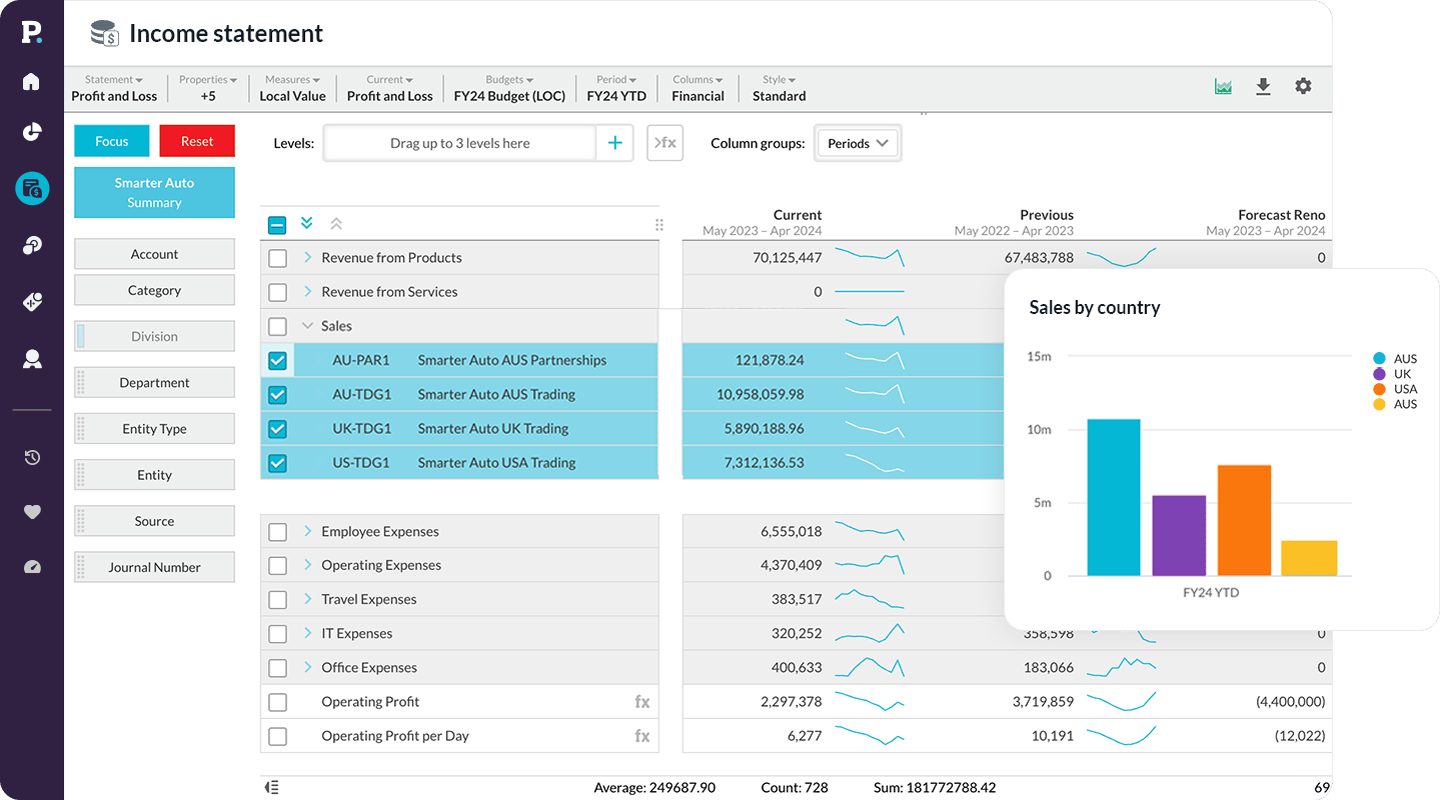Screen dimensions: 1440x800
Task: Open the Budgets menu
Action: click(509, 88)
